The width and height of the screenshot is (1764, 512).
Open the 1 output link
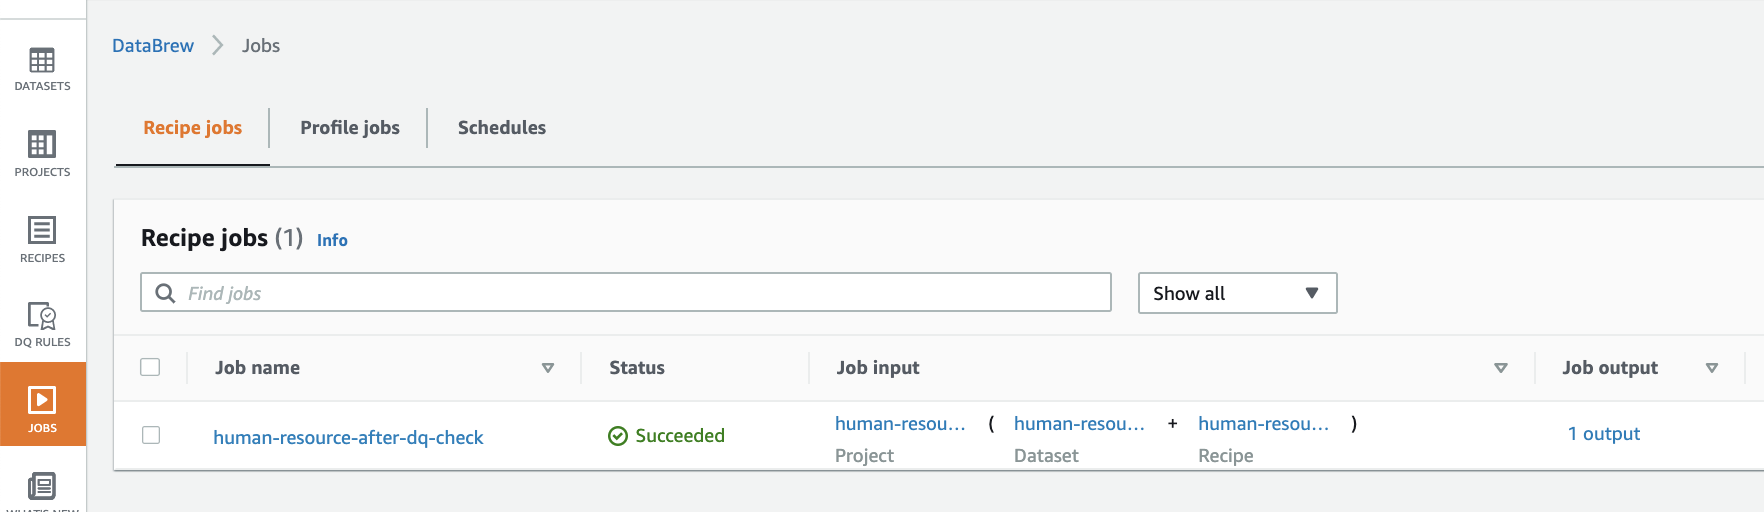(x=1604, y=434)
